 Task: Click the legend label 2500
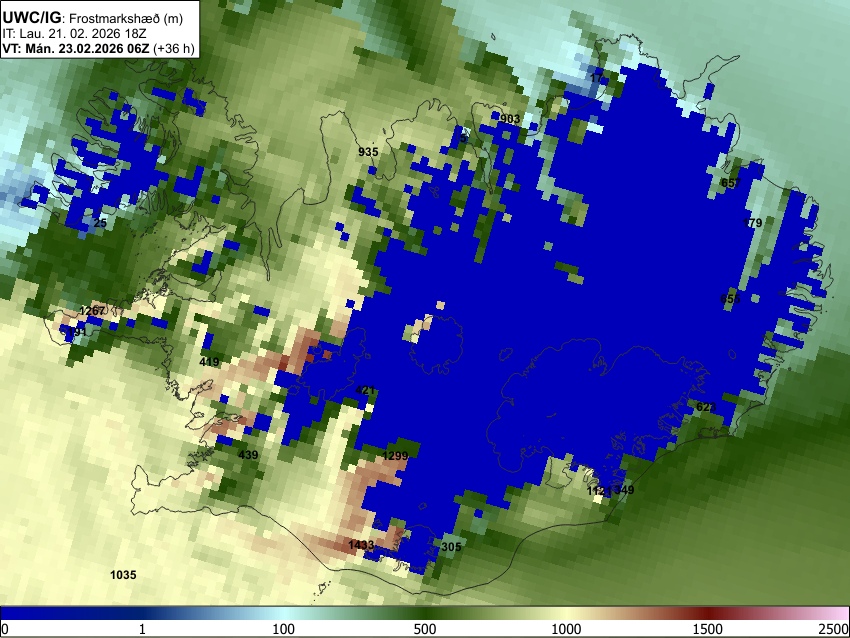(834, 629)
